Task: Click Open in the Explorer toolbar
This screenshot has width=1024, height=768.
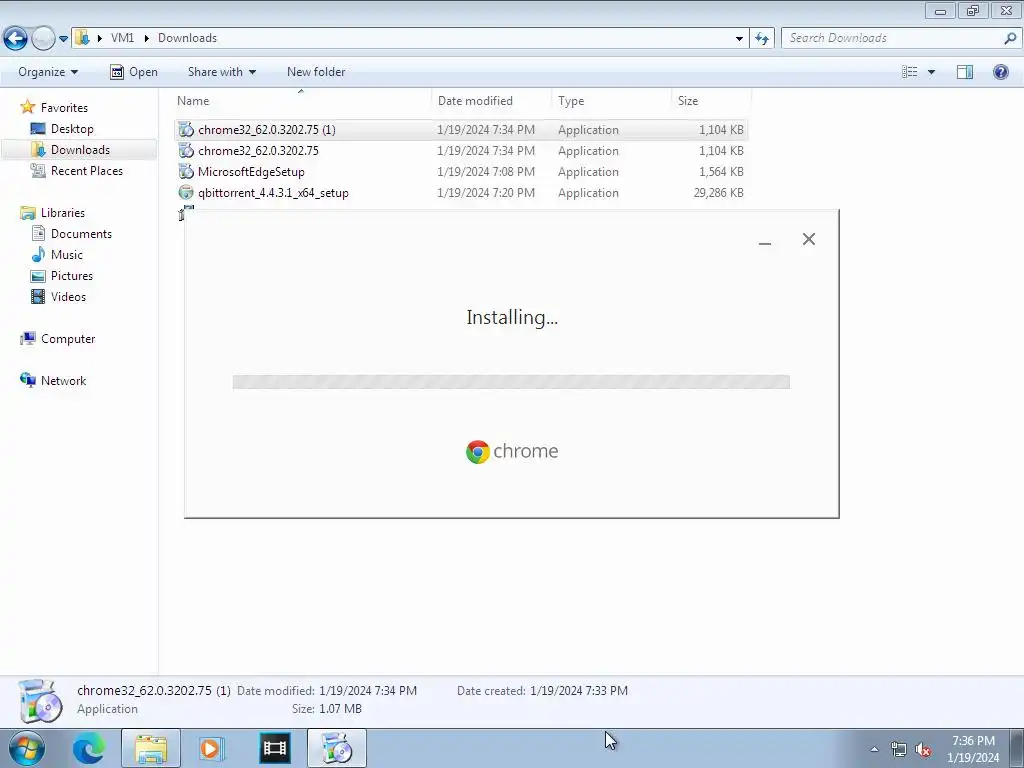Action: point(134,72)
